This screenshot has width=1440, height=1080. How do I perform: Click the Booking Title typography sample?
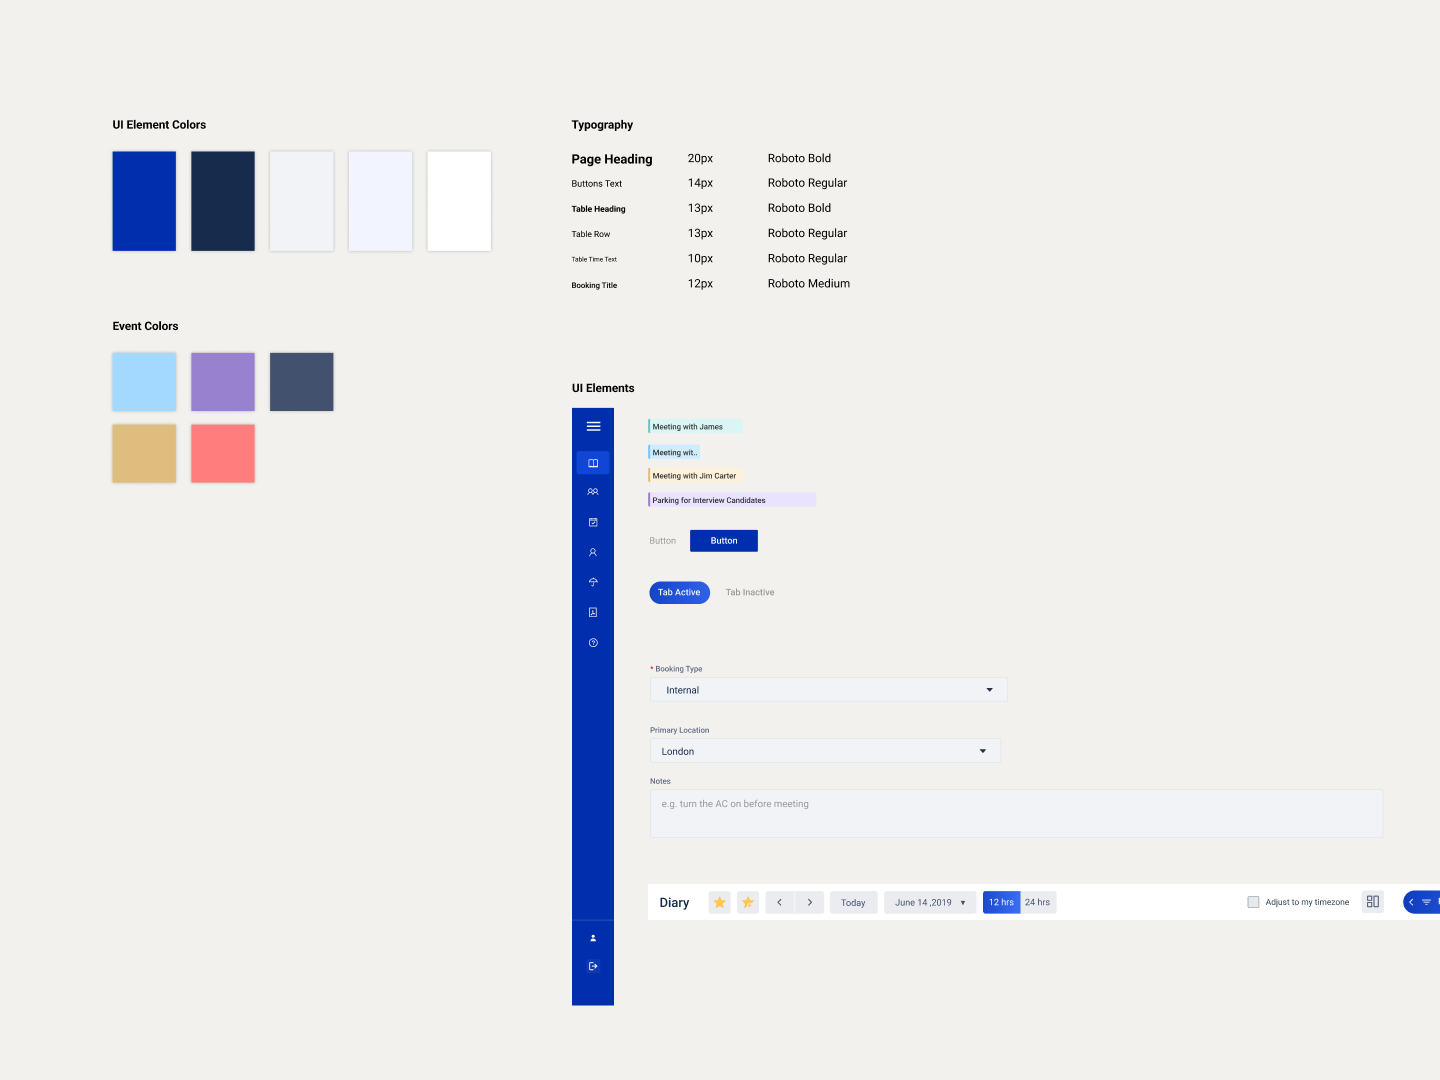point(594,285)
